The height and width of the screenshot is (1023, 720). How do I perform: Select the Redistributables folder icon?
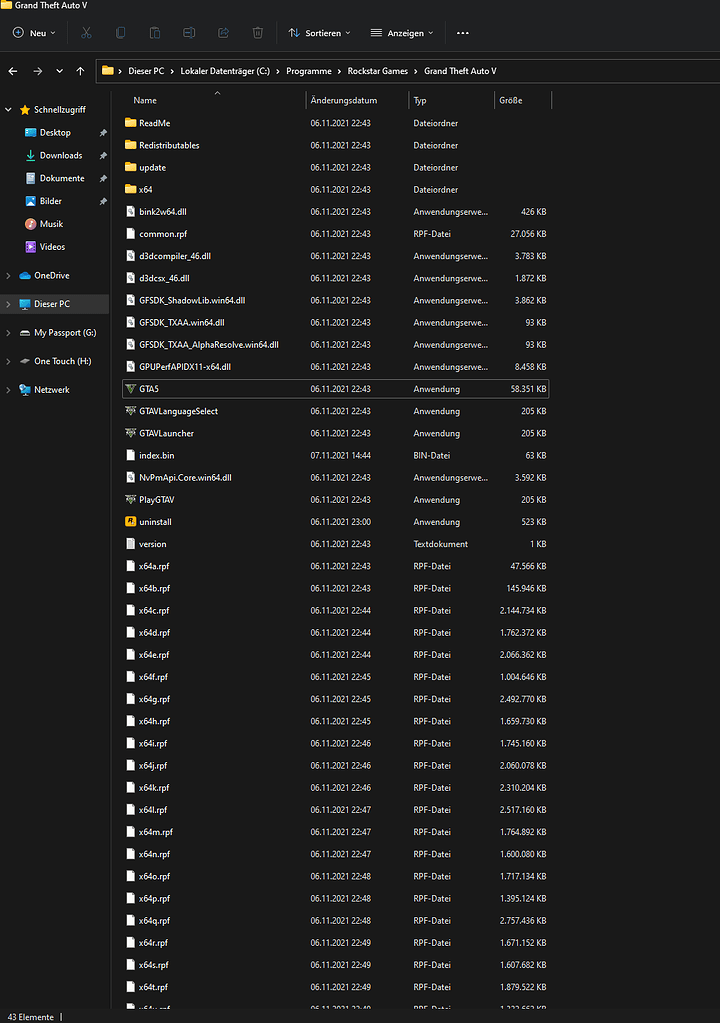[130, 145]
